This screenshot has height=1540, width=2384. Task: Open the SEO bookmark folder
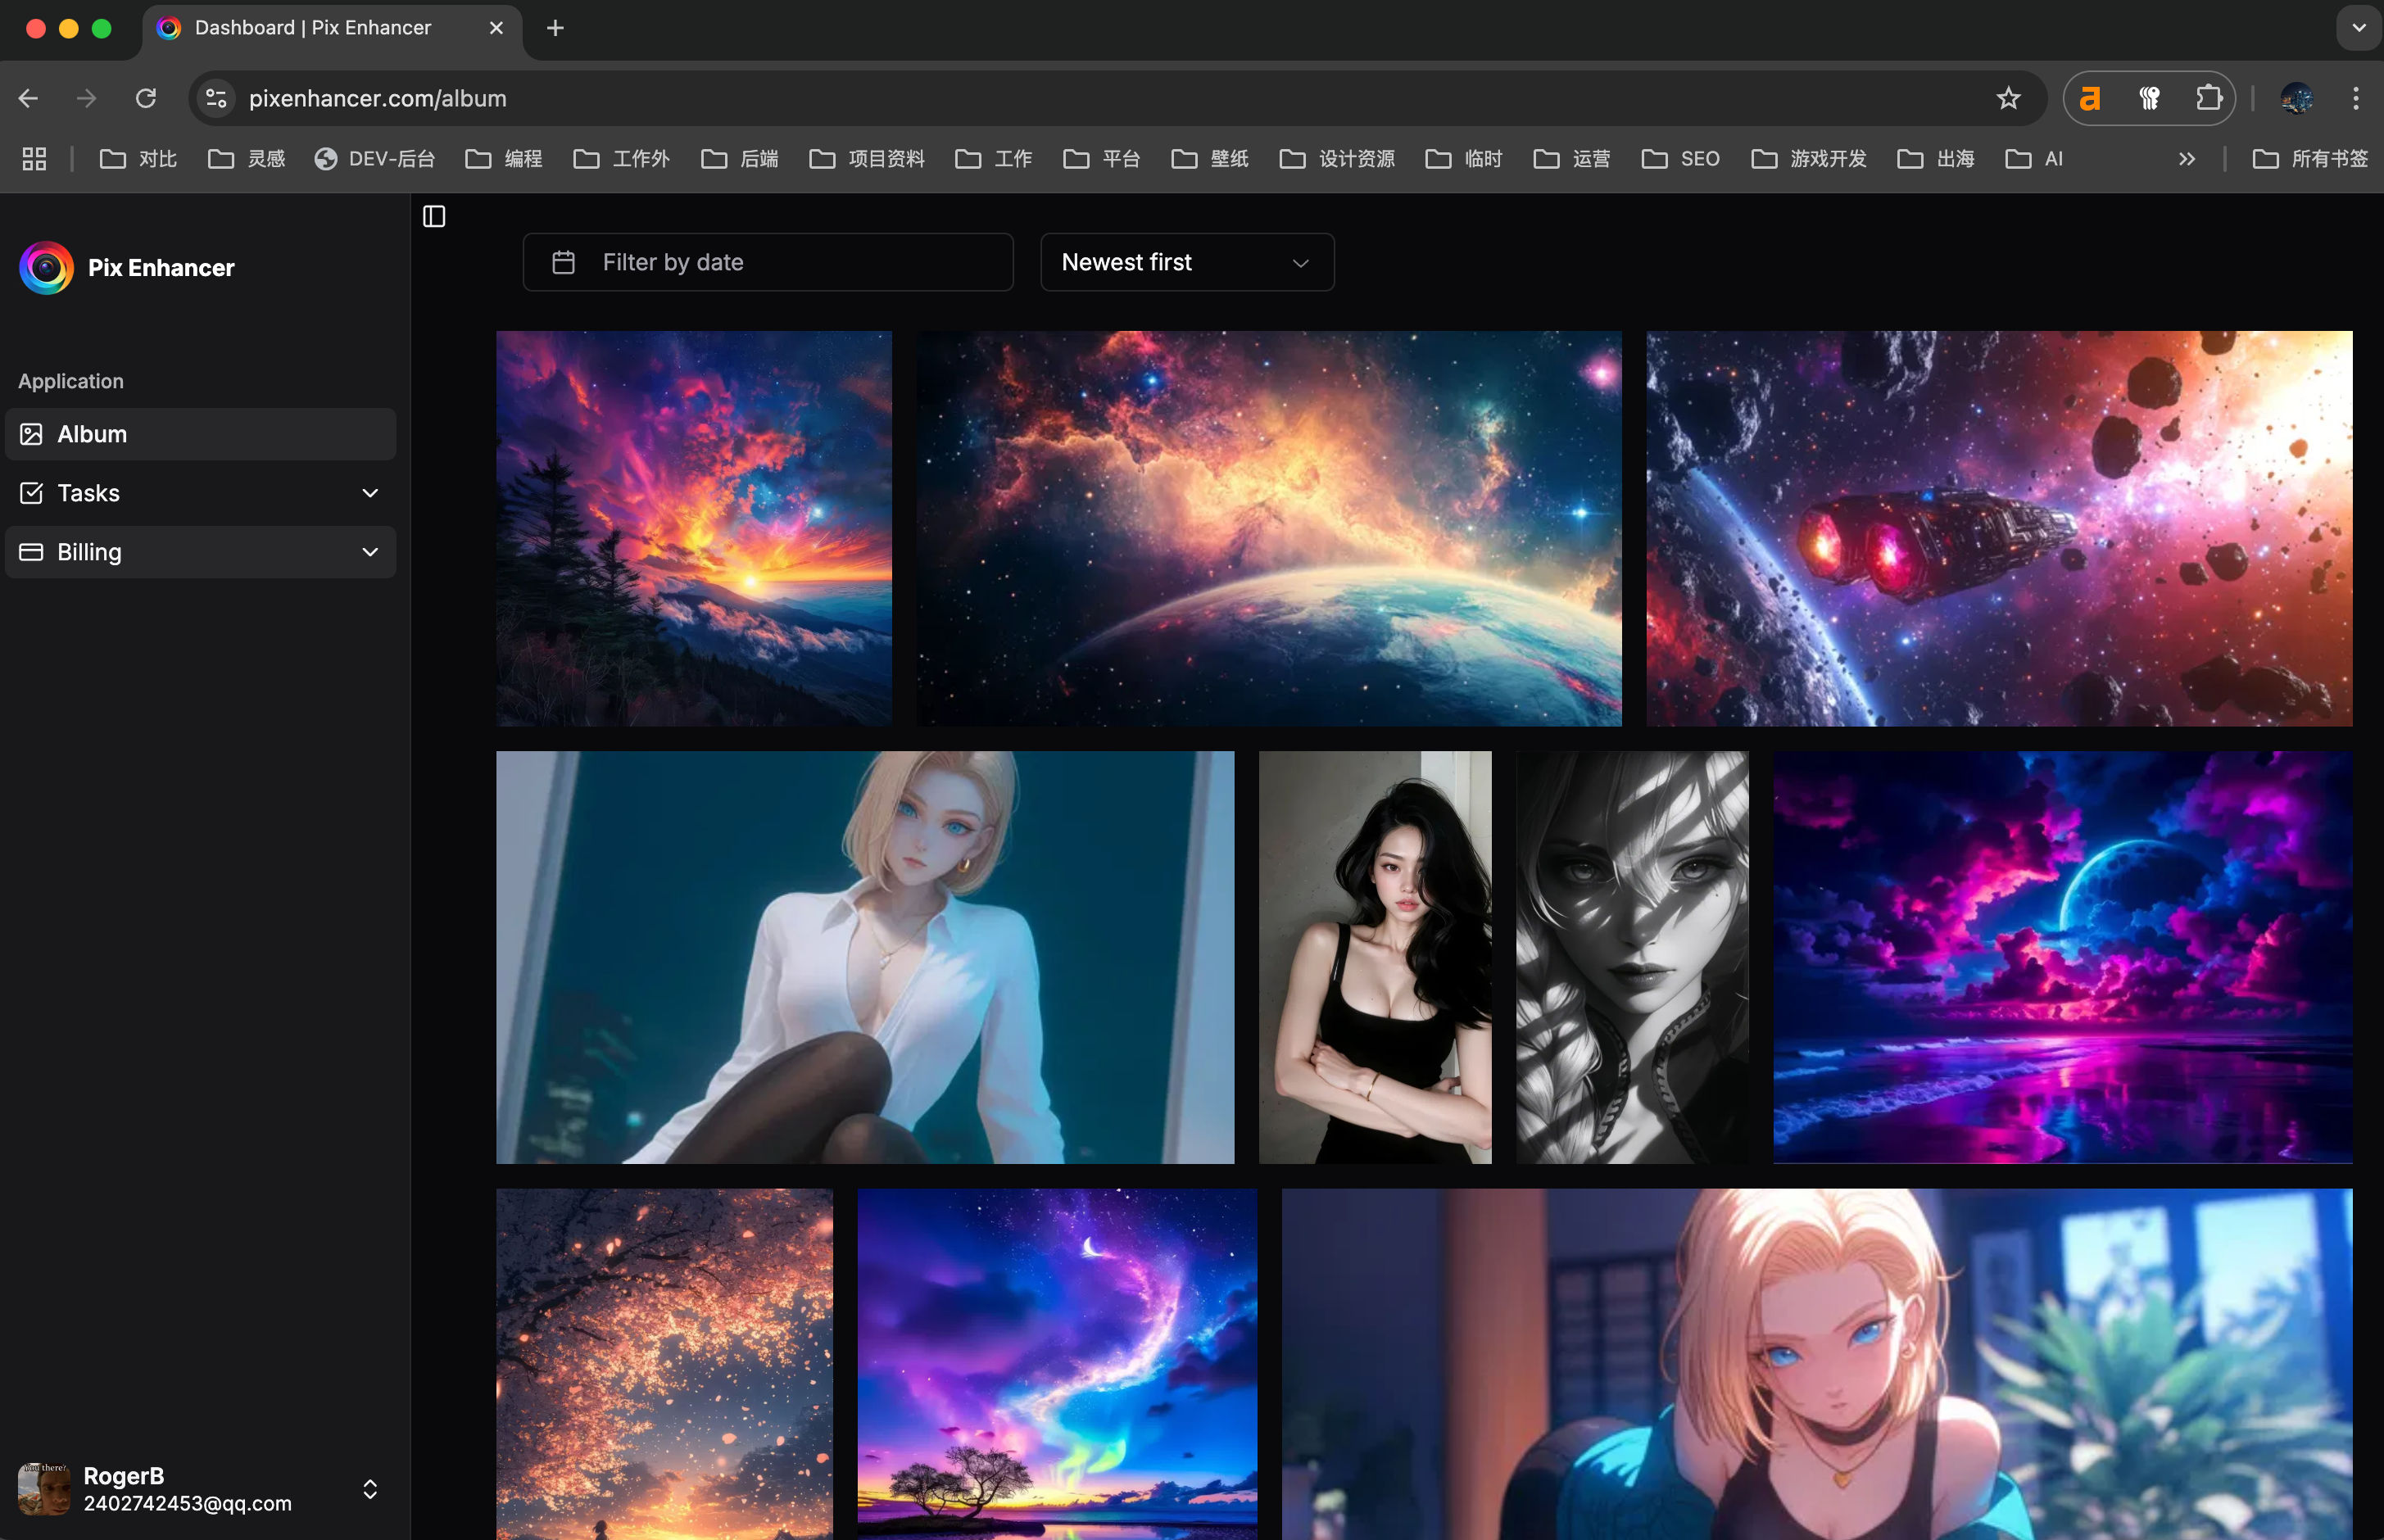click(x=1681, y=159)
